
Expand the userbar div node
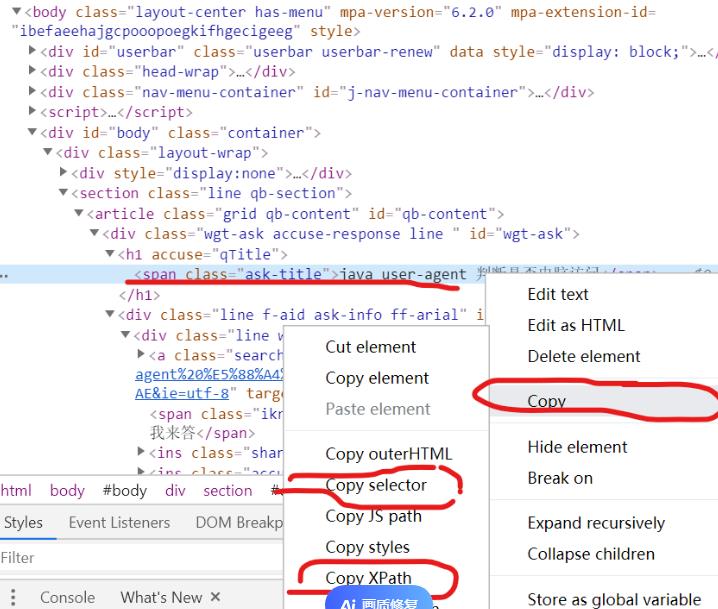point(32,49)
